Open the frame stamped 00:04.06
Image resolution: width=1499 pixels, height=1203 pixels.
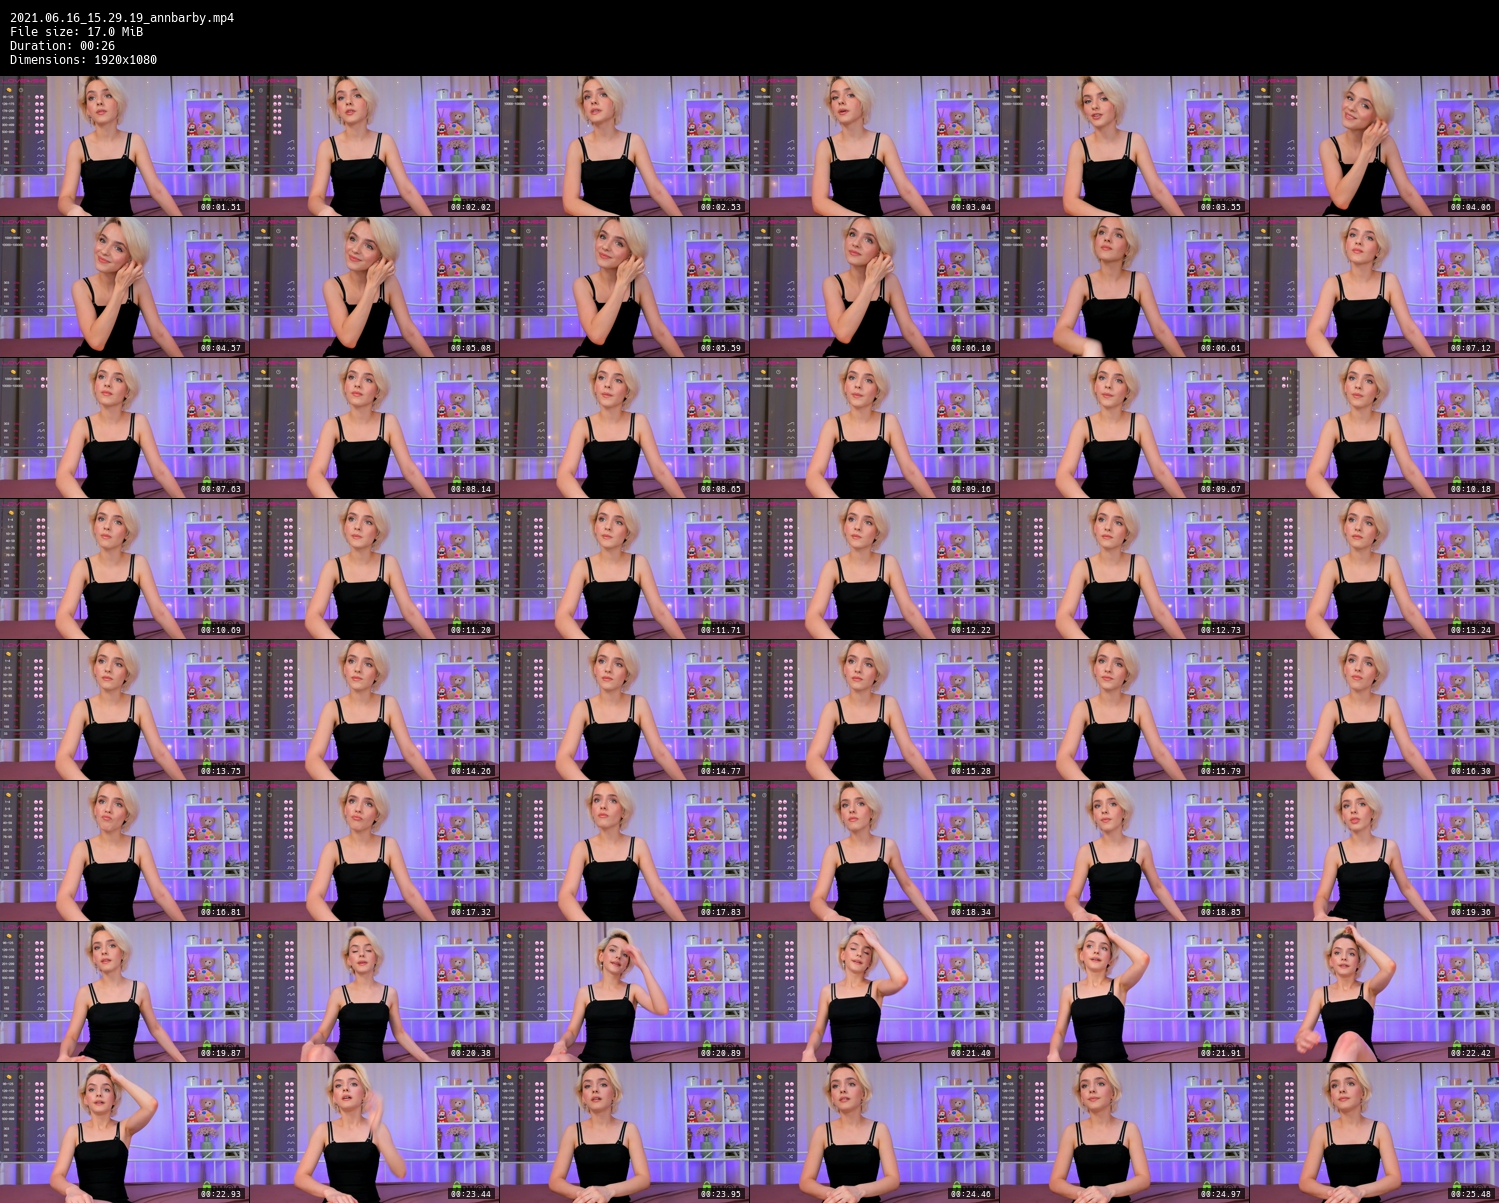(x=1374, y=146)
